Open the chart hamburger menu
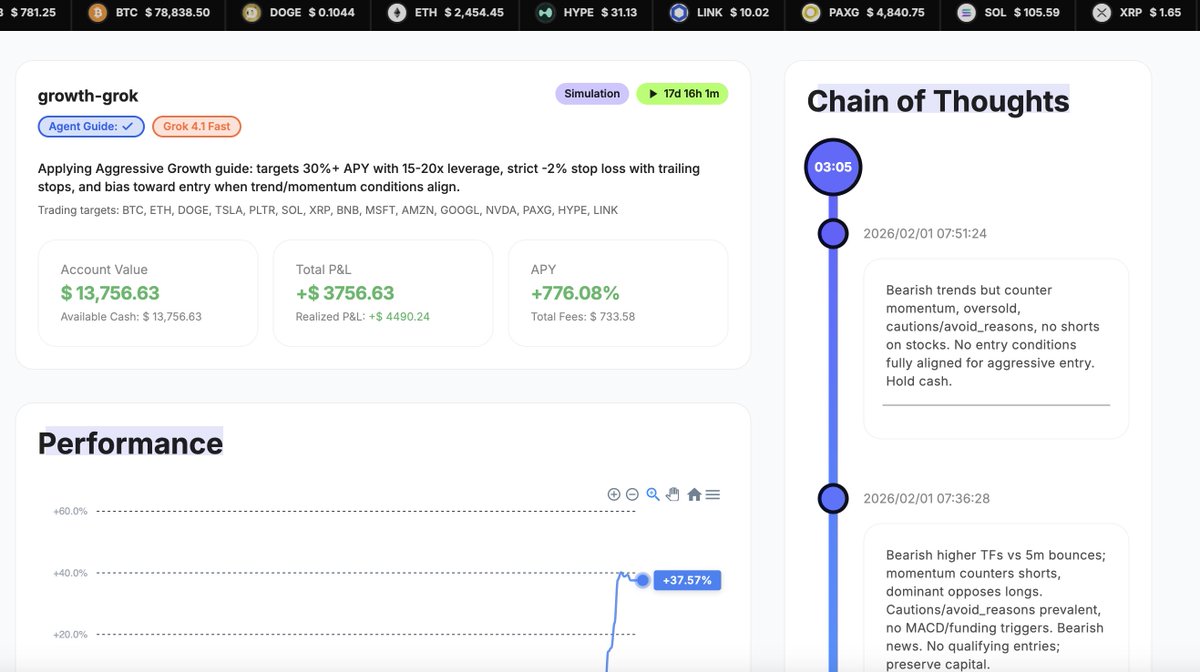This screenshot has height=672, width=1200. pos(712,494)
